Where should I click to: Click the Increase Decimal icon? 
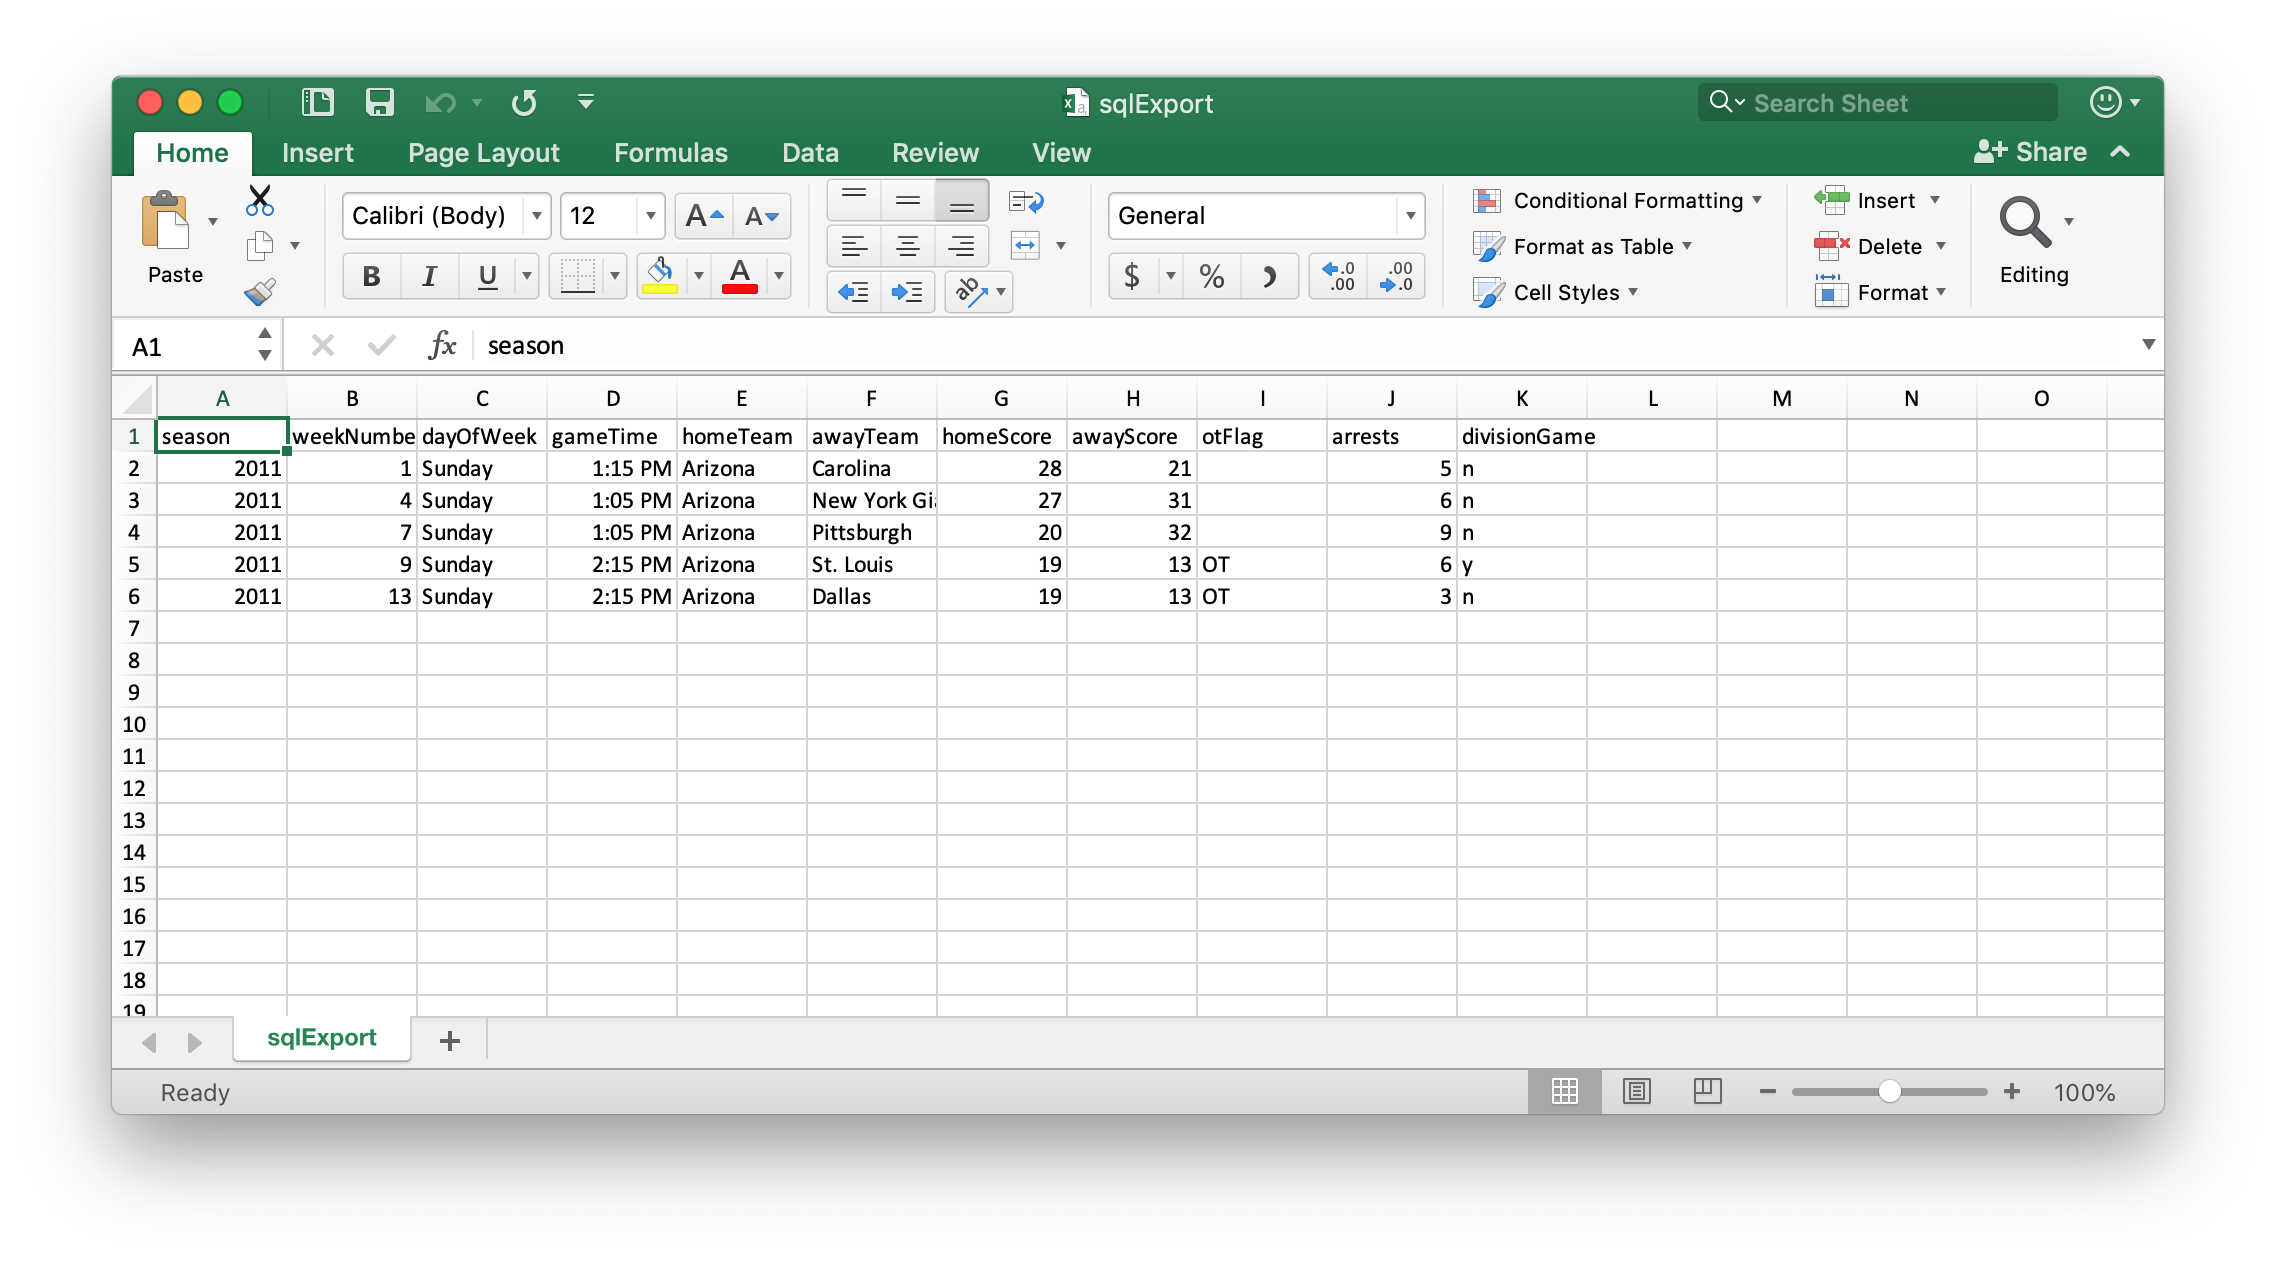click(x=1338, y=276)
